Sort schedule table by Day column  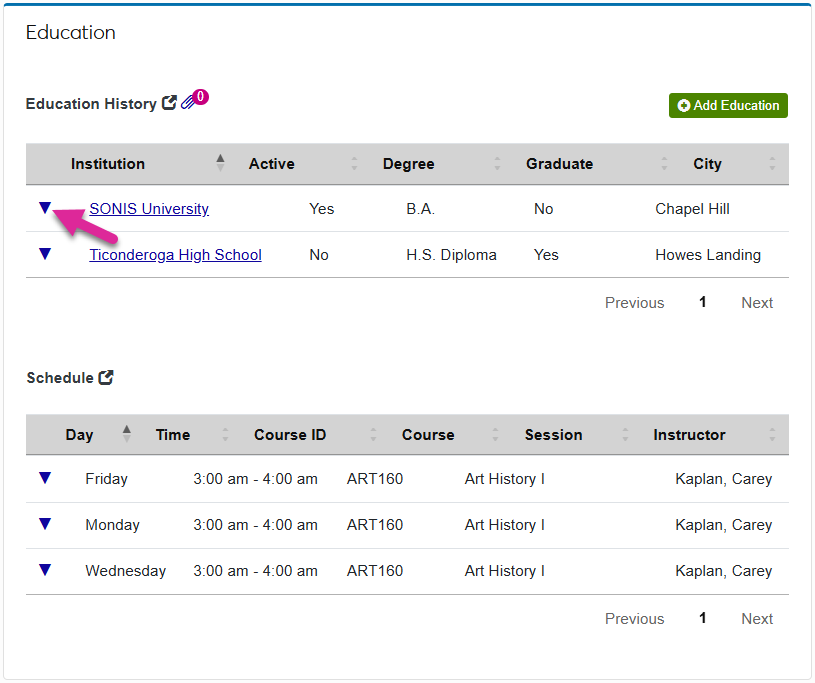80,435
